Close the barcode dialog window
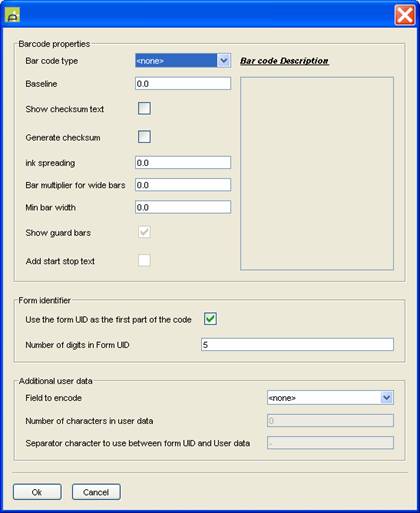 pyautogui.click(x=405, y=15)
